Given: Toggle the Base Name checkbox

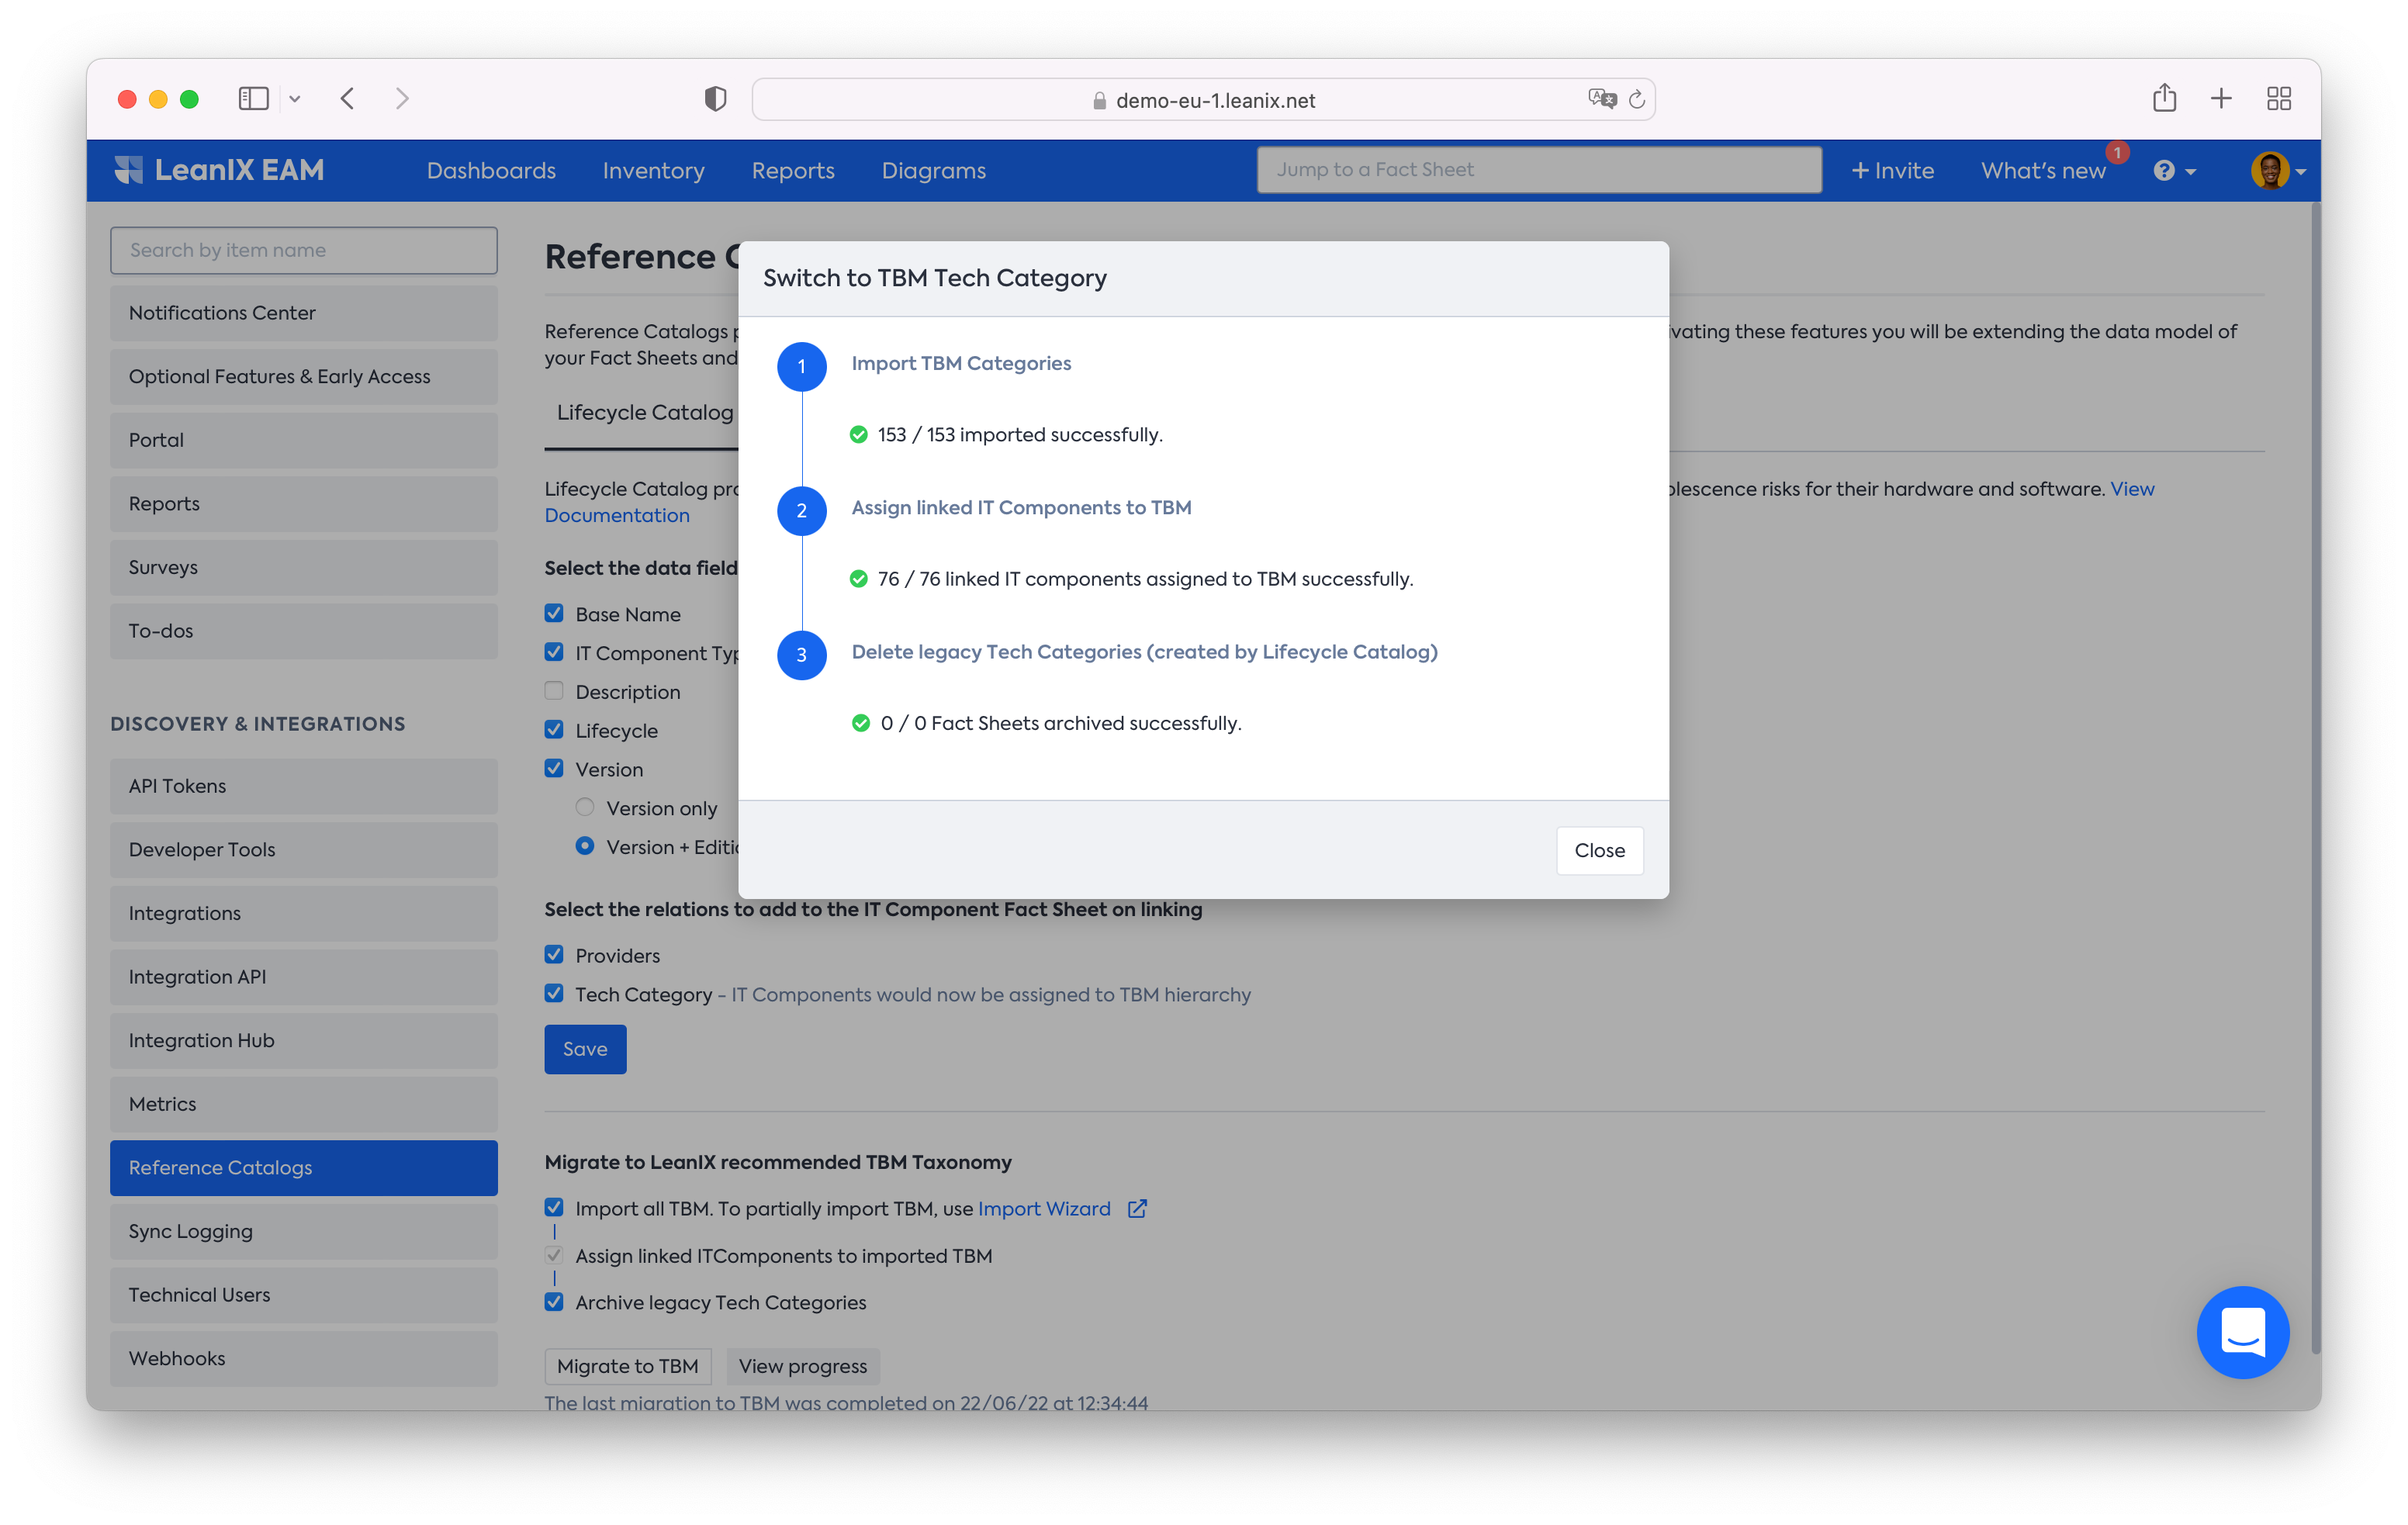Looking at the screenshot, I should click(554, 613).
